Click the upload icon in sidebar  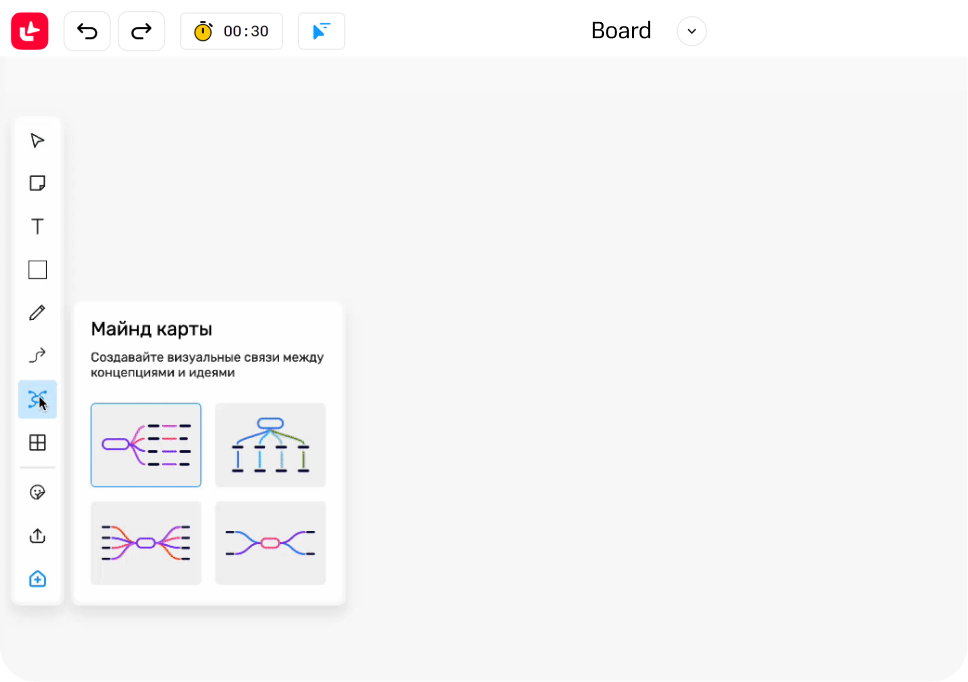[x=37, y=536]
